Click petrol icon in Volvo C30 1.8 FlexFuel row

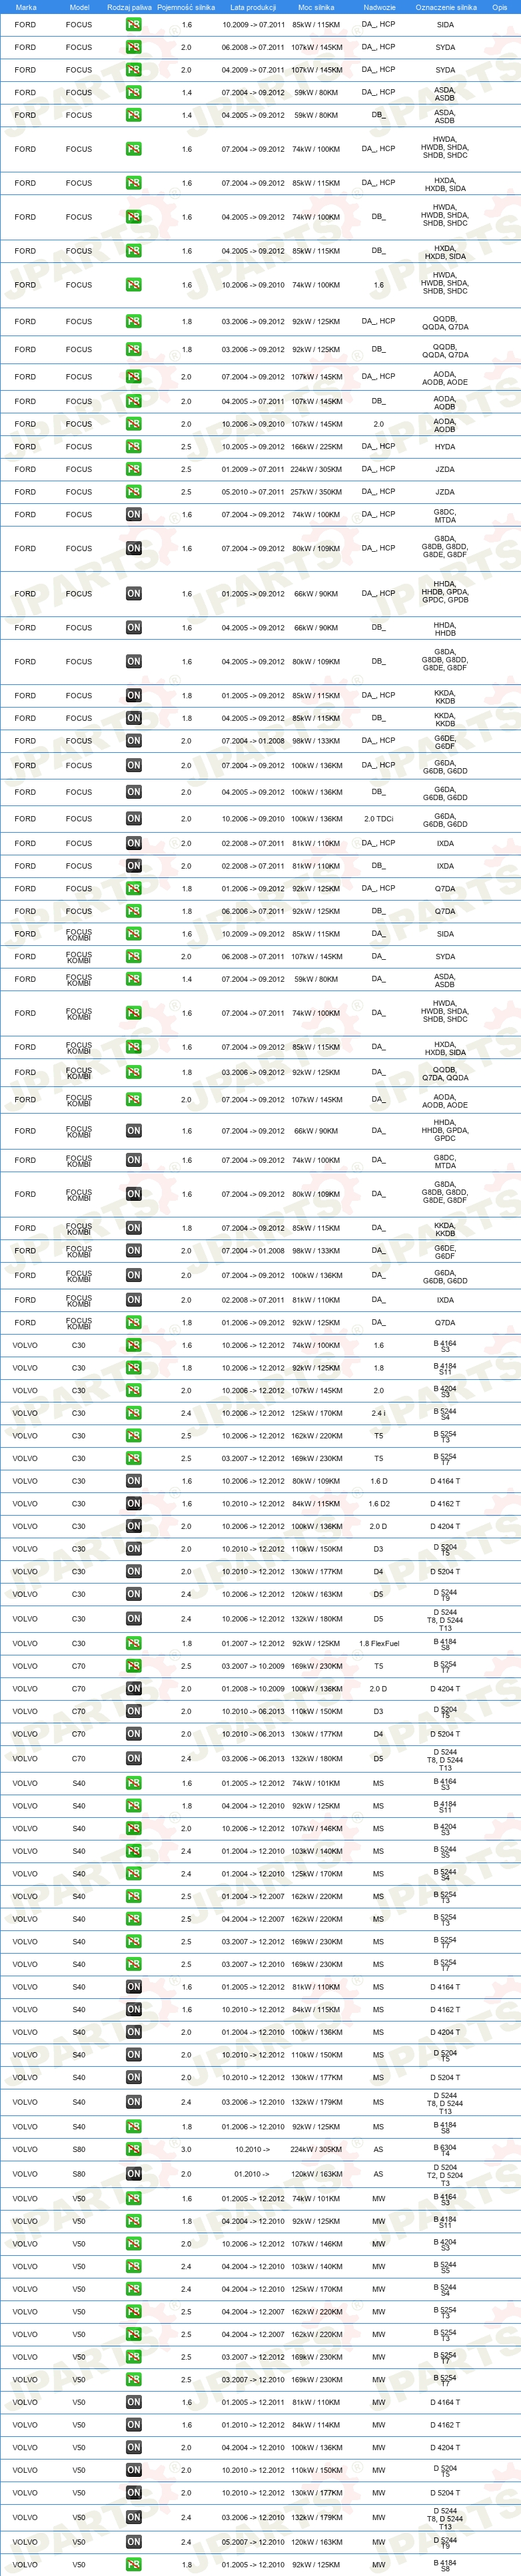point(133,1643)
